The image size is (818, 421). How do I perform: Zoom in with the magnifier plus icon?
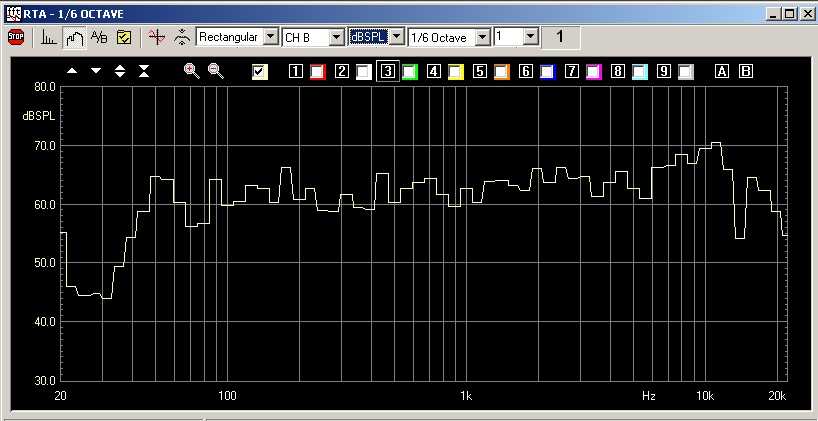(192, 71)
